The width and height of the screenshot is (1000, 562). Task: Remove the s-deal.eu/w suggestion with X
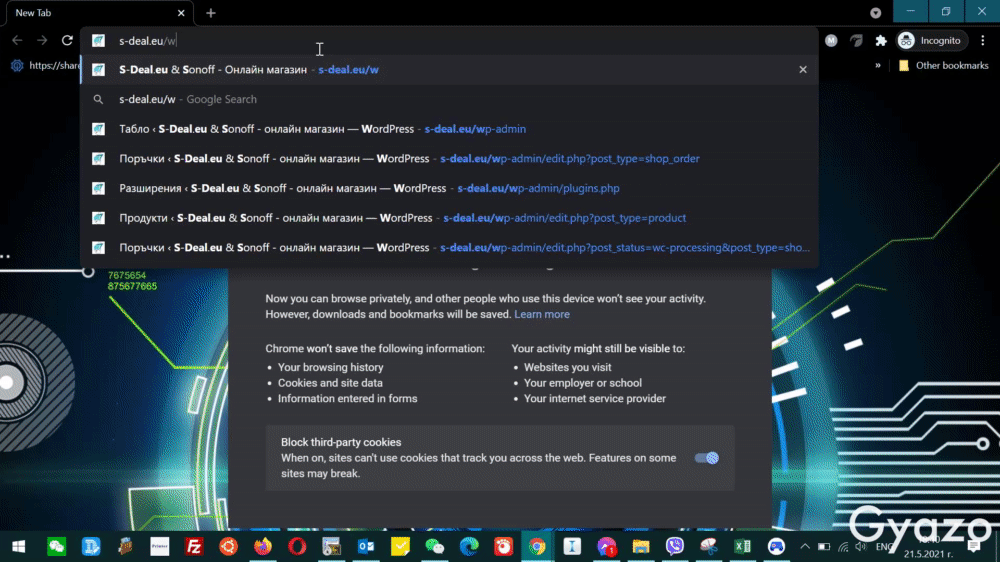[803, 70]
